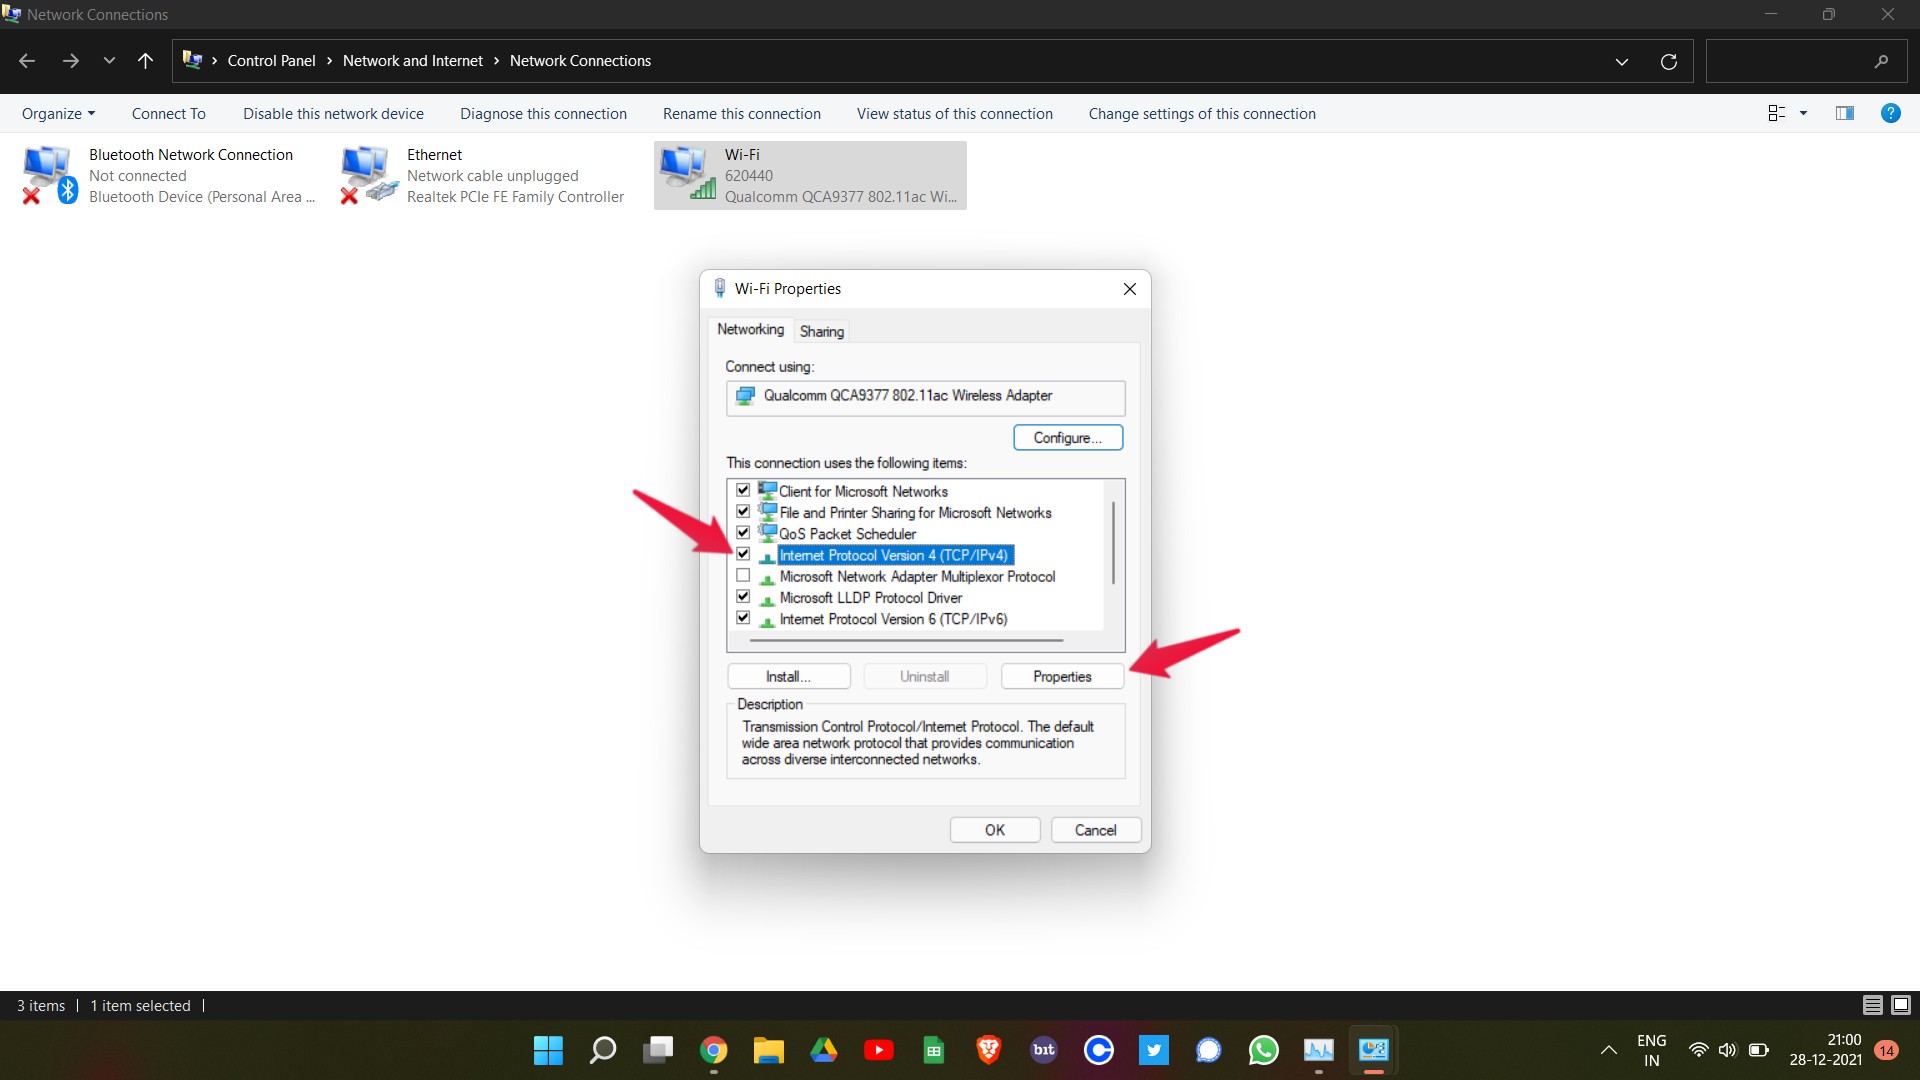Click the Configure button for the adapter
This screenshot has height=1080, width=1920.
(1068, 436)
